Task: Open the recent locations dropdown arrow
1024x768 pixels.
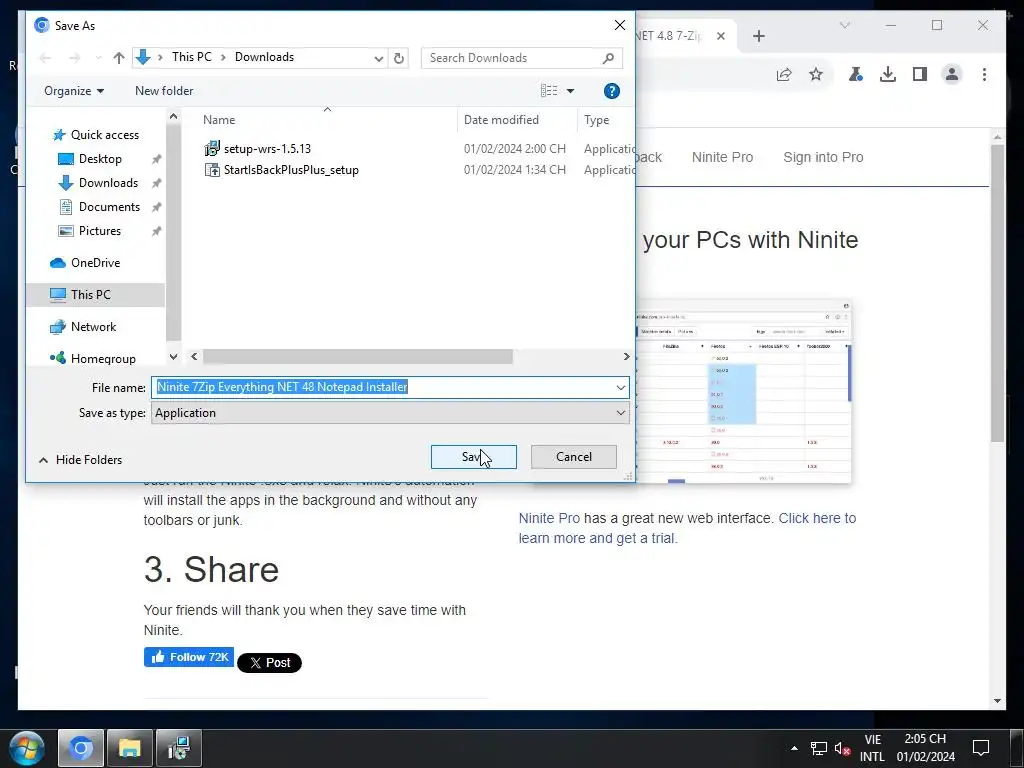Action: tap(98, 57)
